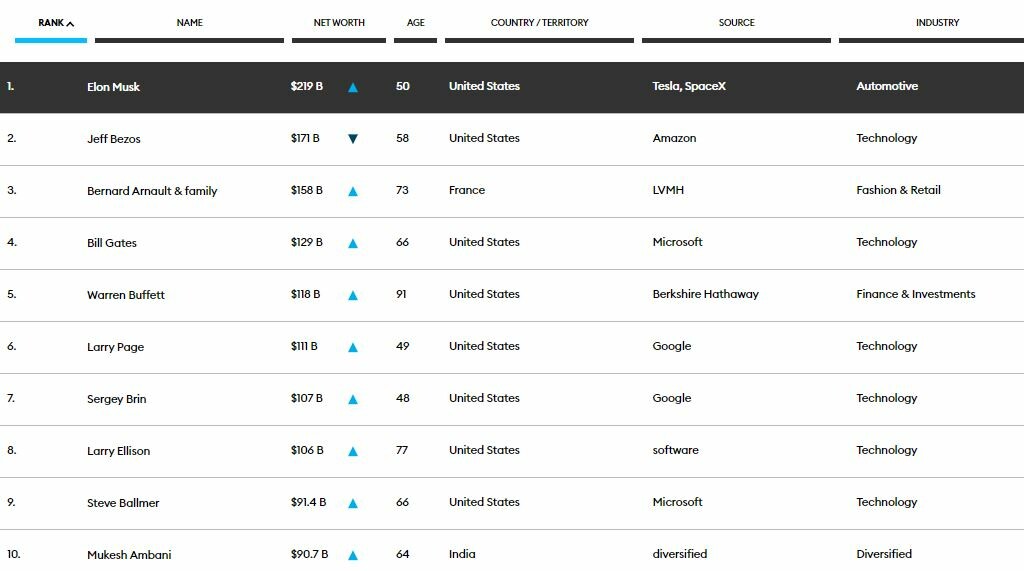This screenshot has height=571, width=1024.
Task: Sort by the RANK column header
Action: [56, 23]
